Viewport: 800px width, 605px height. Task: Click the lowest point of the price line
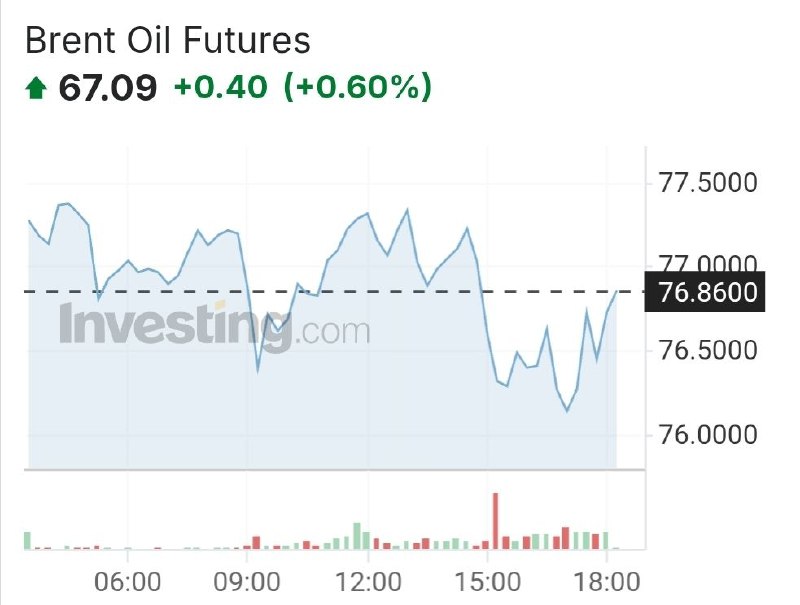point(567,411)
